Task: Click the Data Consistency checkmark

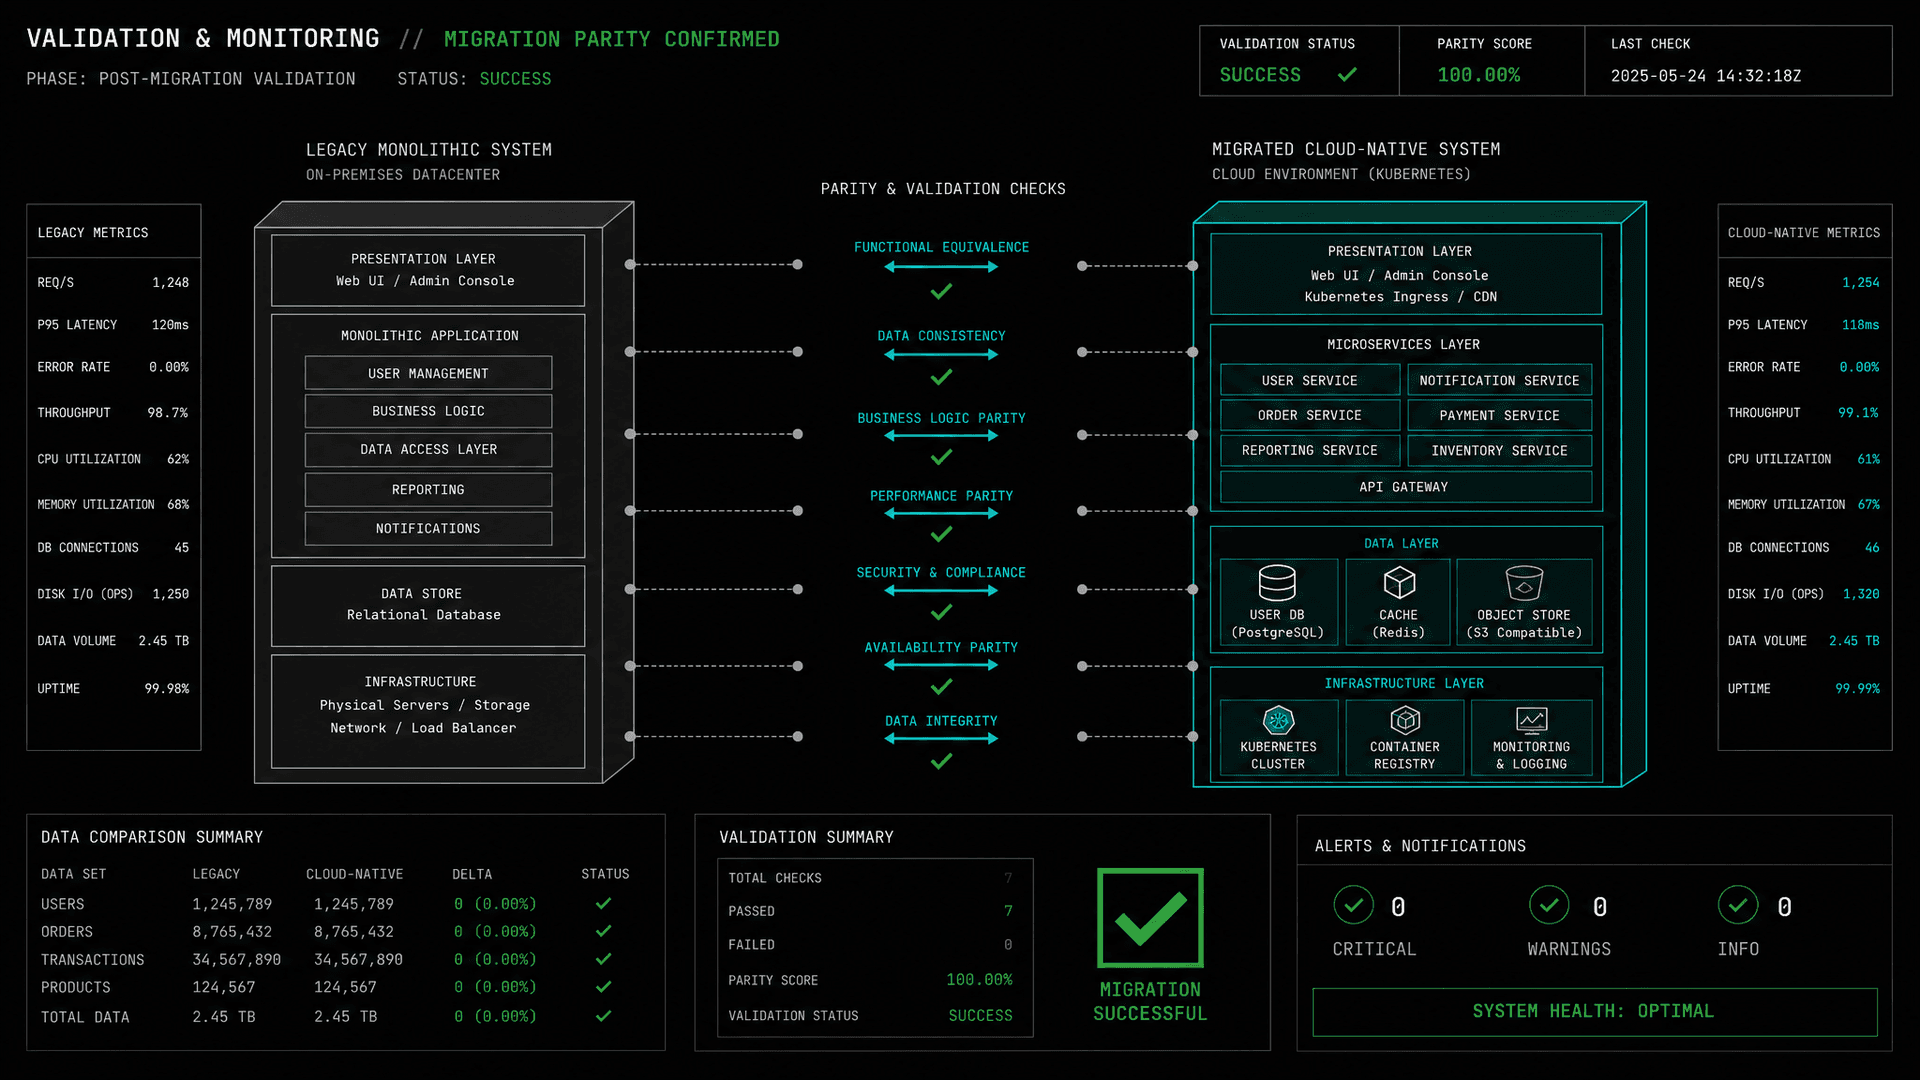Action: click(941, 377)
